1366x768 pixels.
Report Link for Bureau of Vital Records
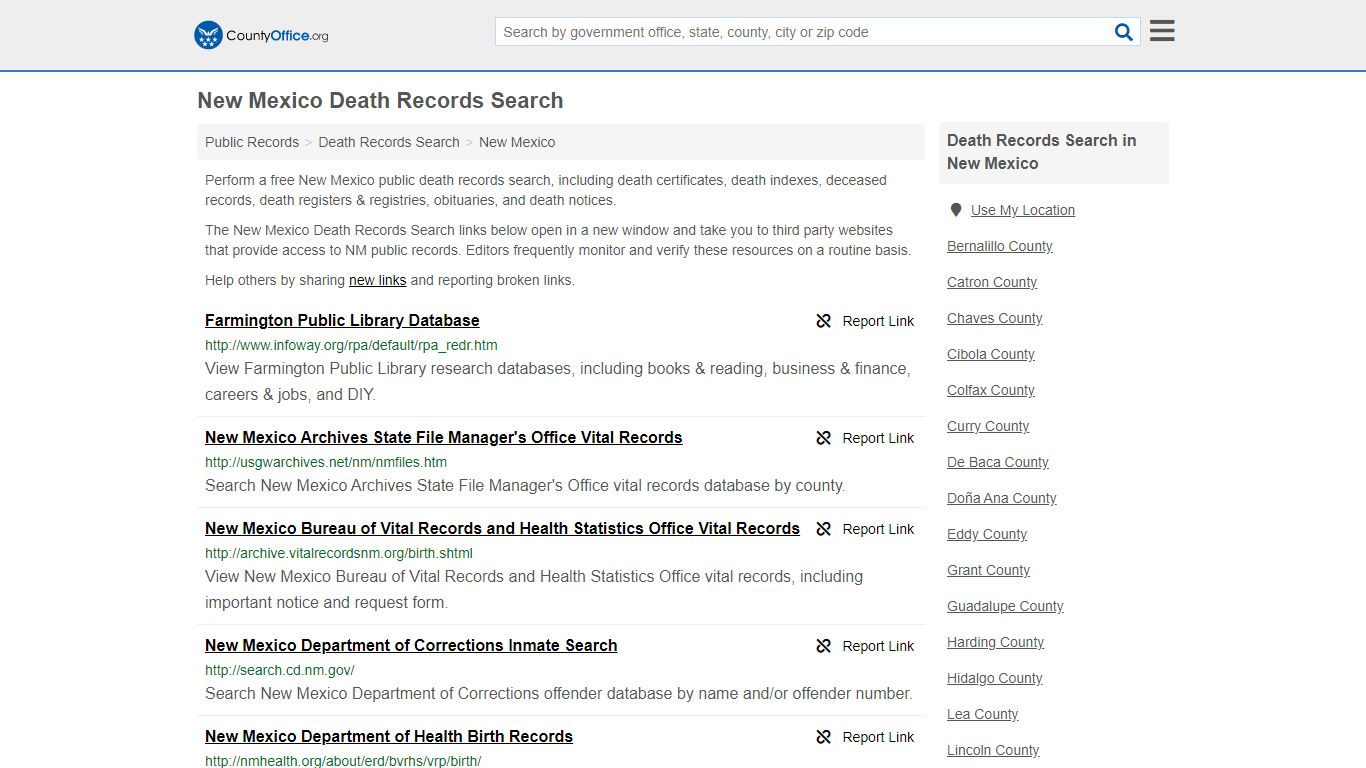pos(878,529)
